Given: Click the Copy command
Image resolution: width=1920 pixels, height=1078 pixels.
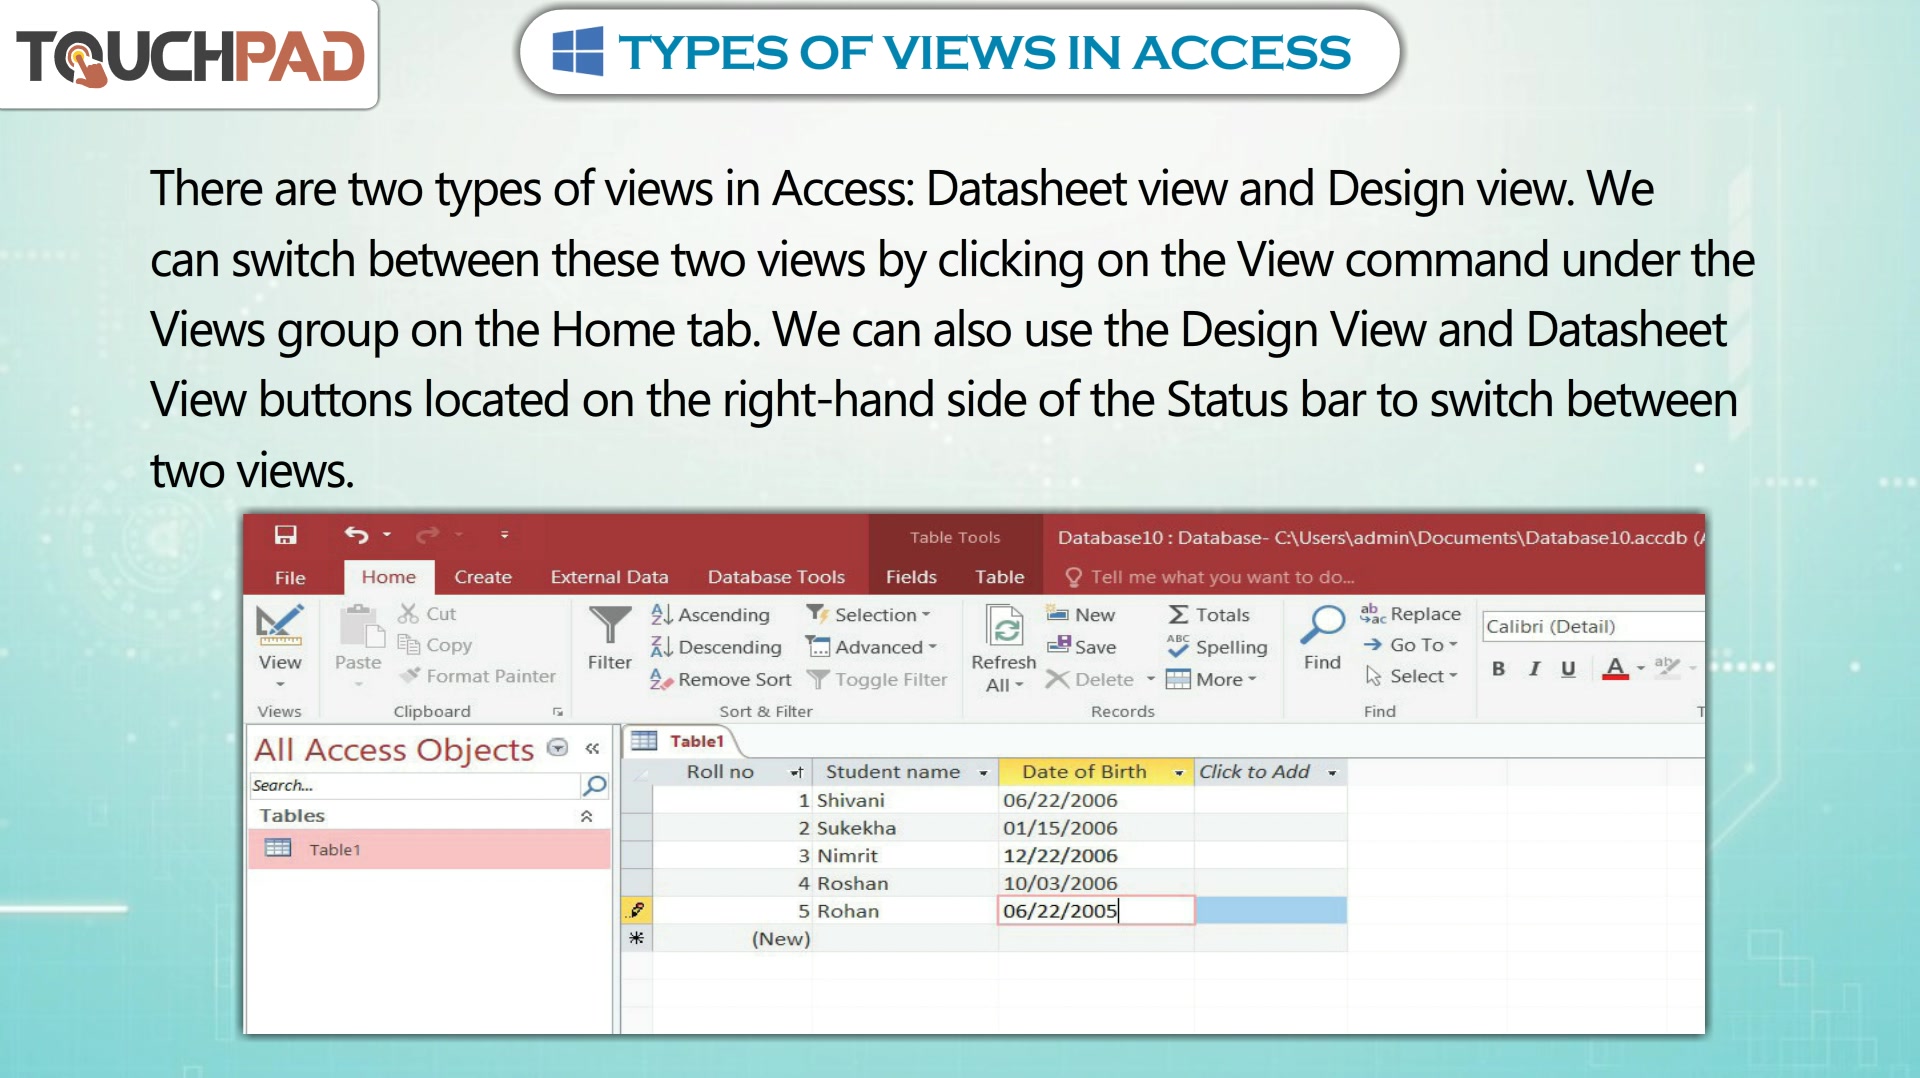Looking at the screenshot, I should pyautogui.click(x=435, y=645).
